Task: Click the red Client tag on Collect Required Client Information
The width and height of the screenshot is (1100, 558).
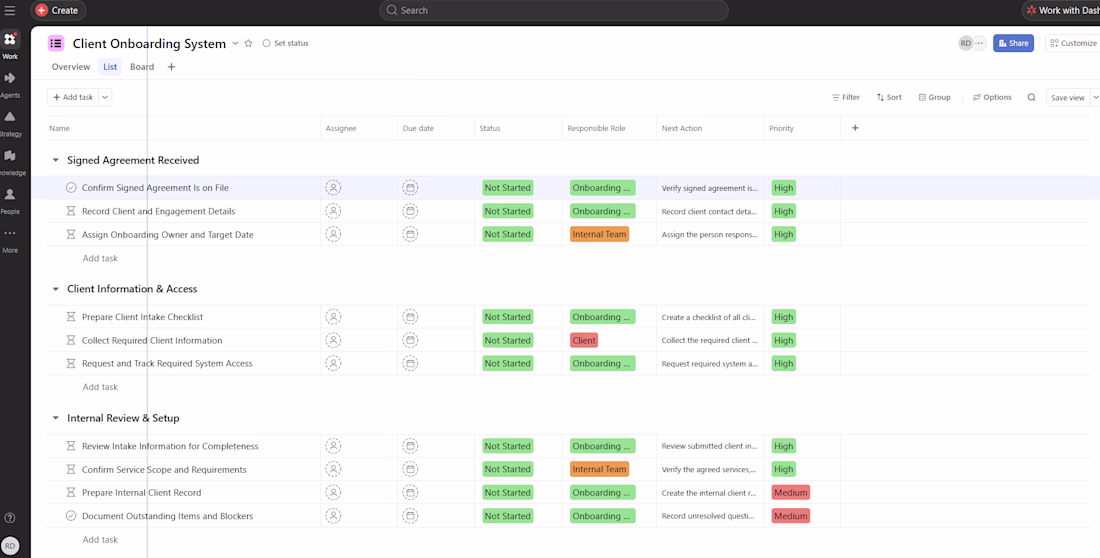Action: (x=584, y=340)
